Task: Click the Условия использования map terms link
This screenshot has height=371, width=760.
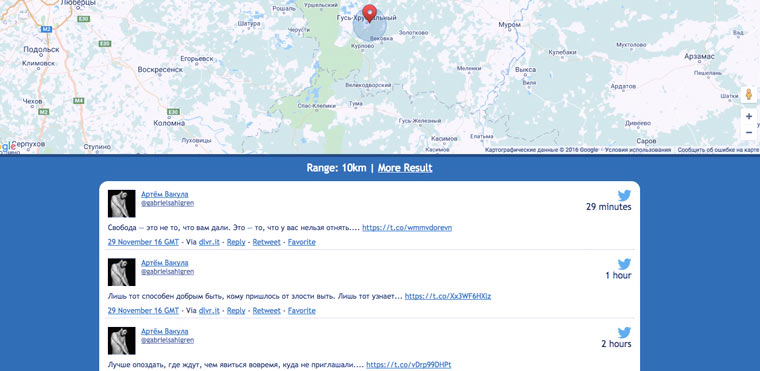Action: pos(638,150)
